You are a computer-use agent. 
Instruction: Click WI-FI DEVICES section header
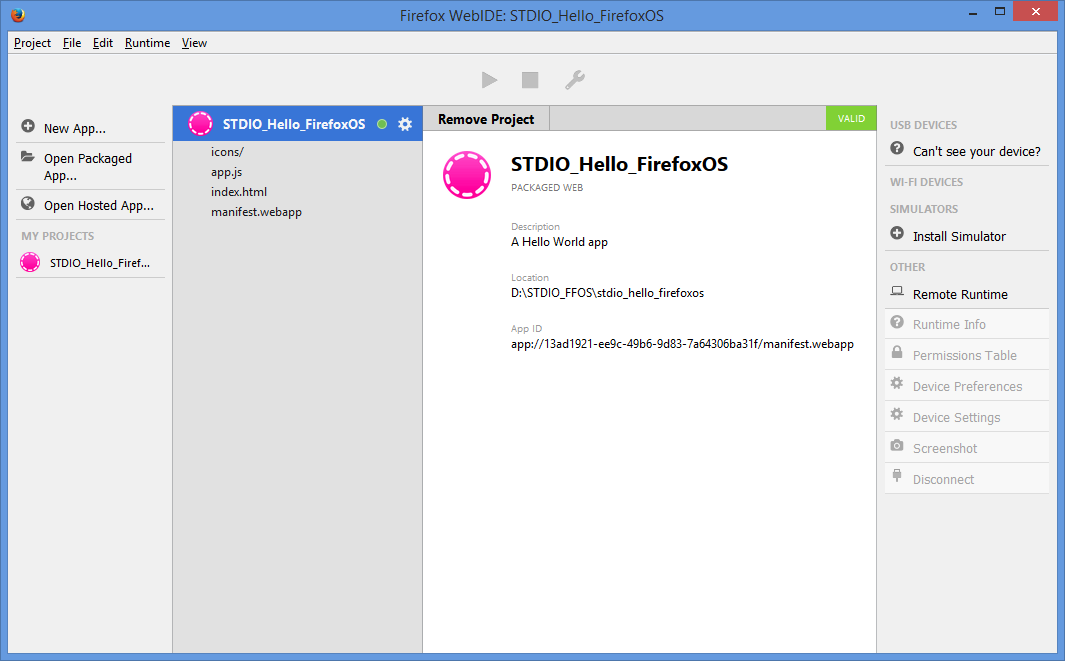coord(926,182)
